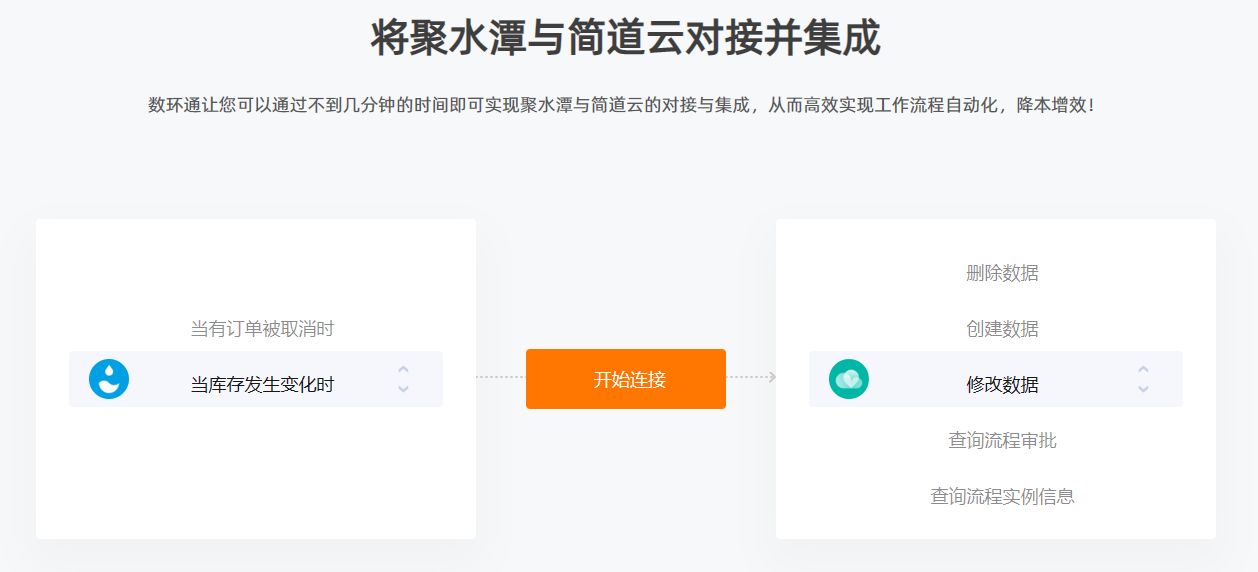The width and height of the screenshot is (1258, 572).
Task: Step up in the 聚水潭 trigger selector
Action: pyautogui.click(x=403, y=370)
